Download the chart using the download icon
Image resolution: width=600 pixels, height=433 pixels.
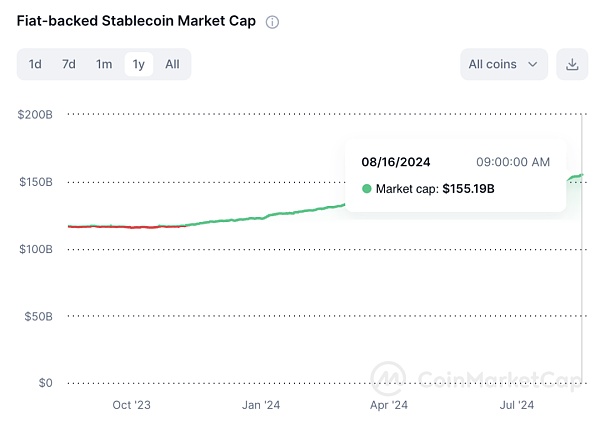click(573, 64)
